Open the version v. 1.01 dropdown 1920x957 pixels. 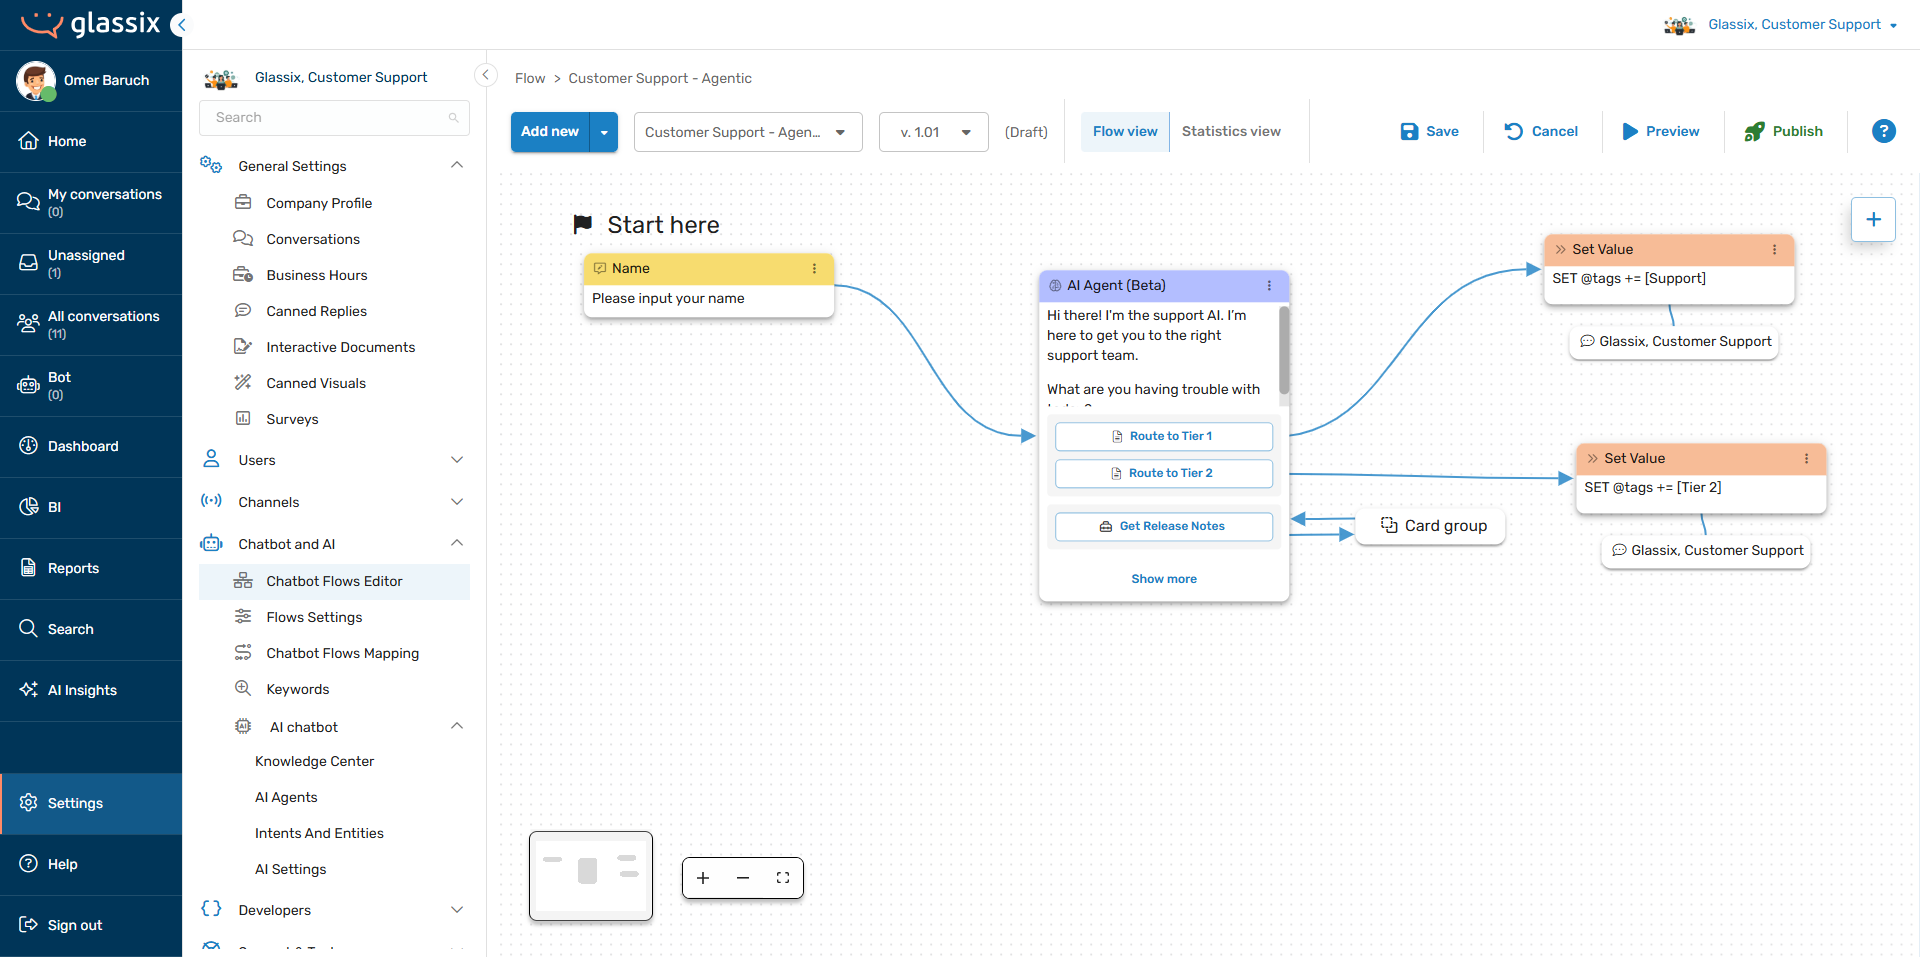click(x=934, y=132)
